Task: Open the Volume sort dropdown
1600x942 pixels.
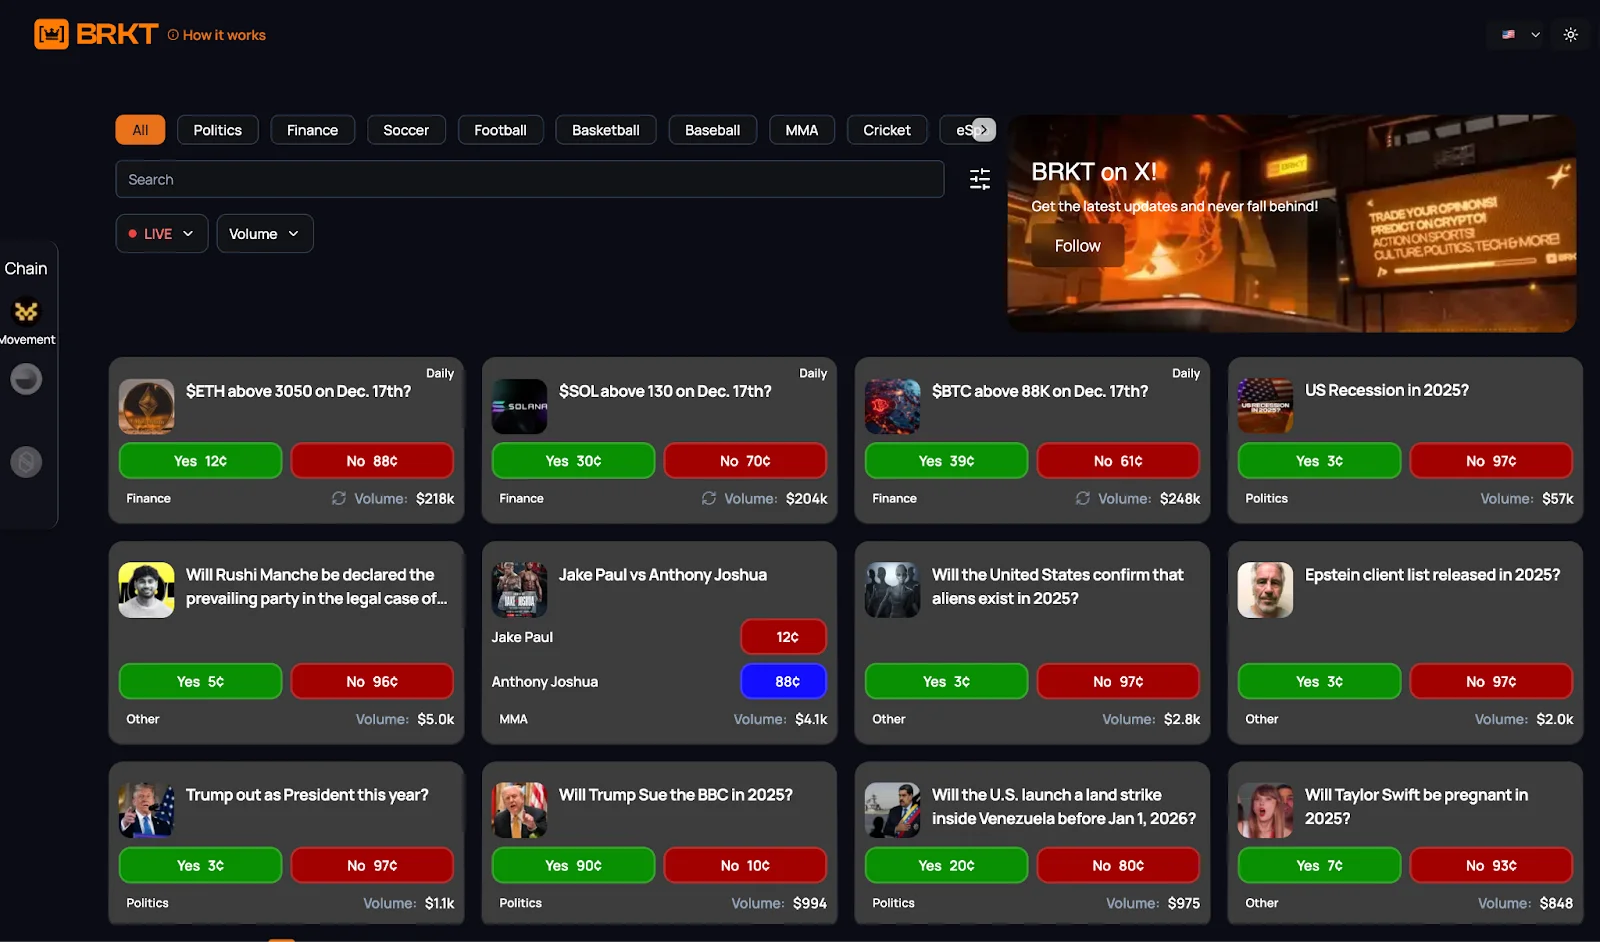Action: click(x=264, y=233)
